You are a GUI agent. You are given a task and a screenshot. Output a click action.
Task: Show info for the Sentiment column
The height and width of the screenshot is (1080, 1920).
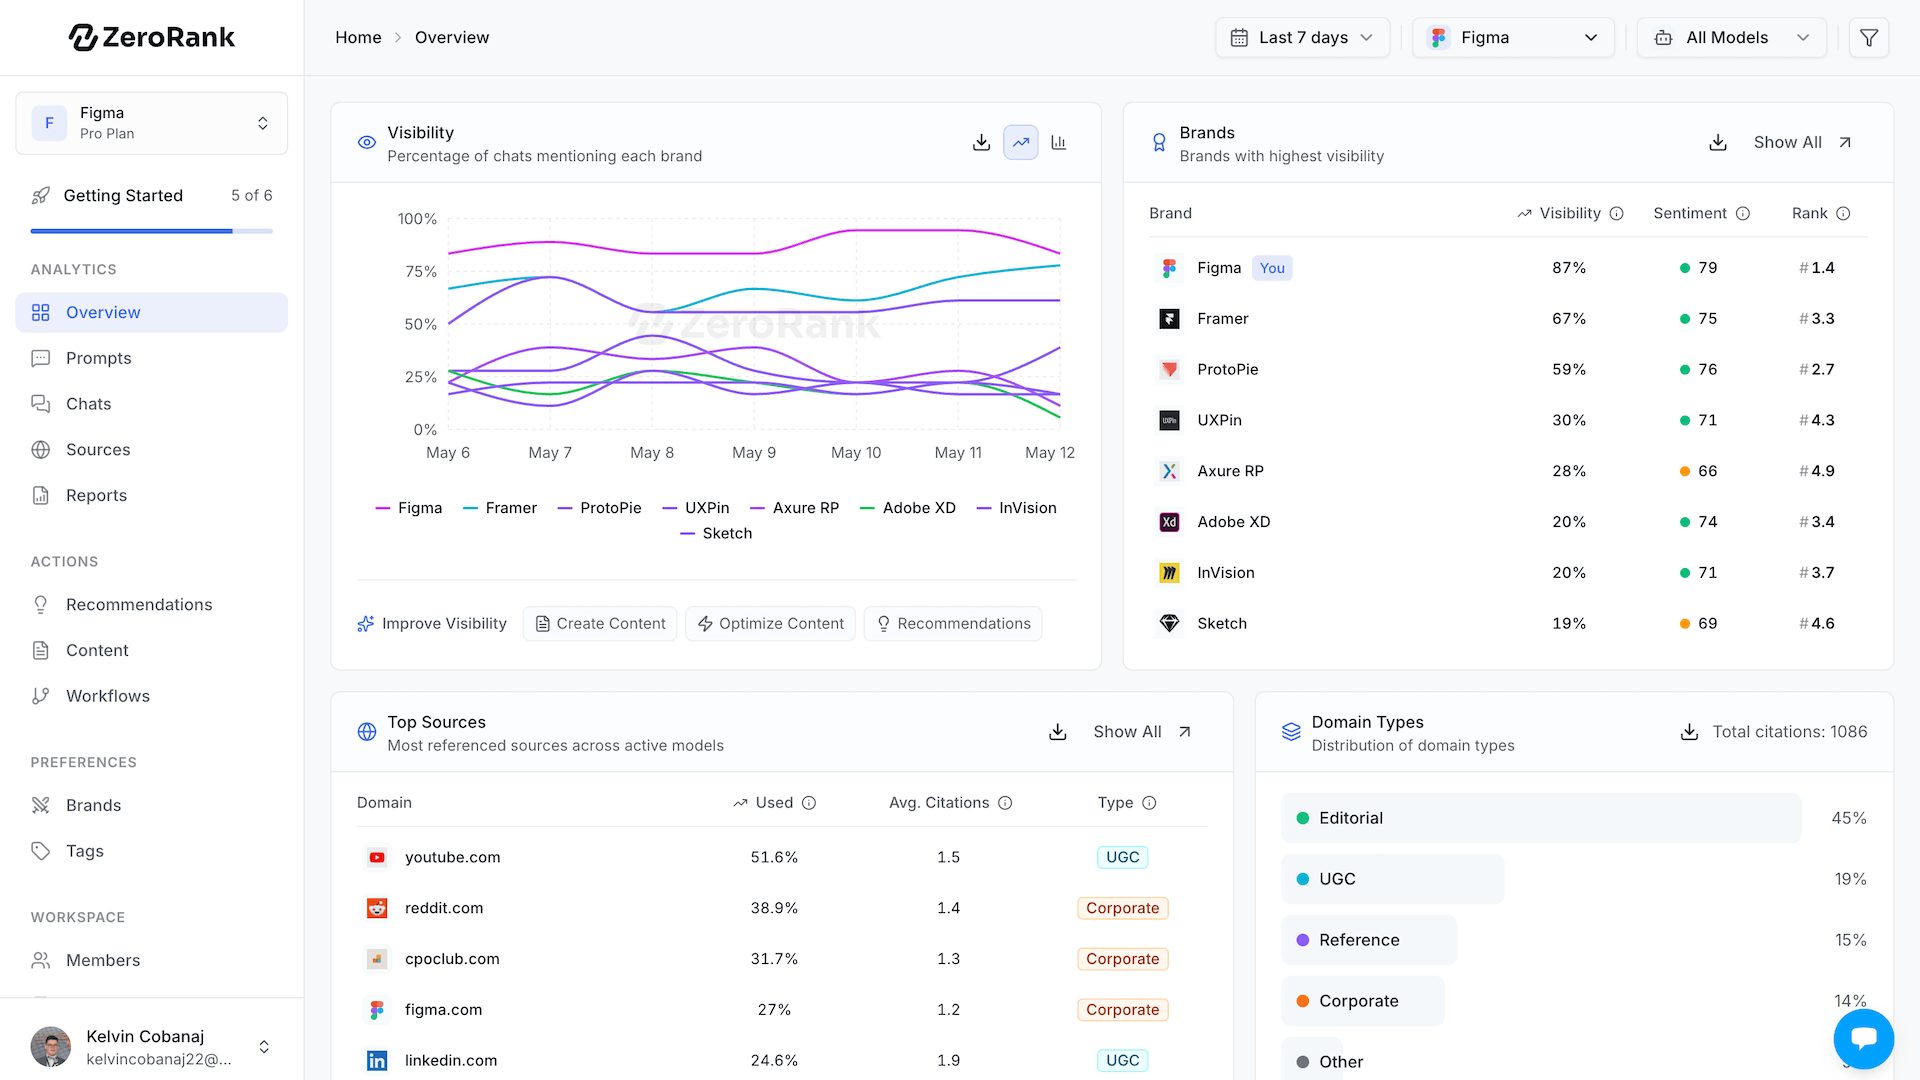tap(1743, 214)
